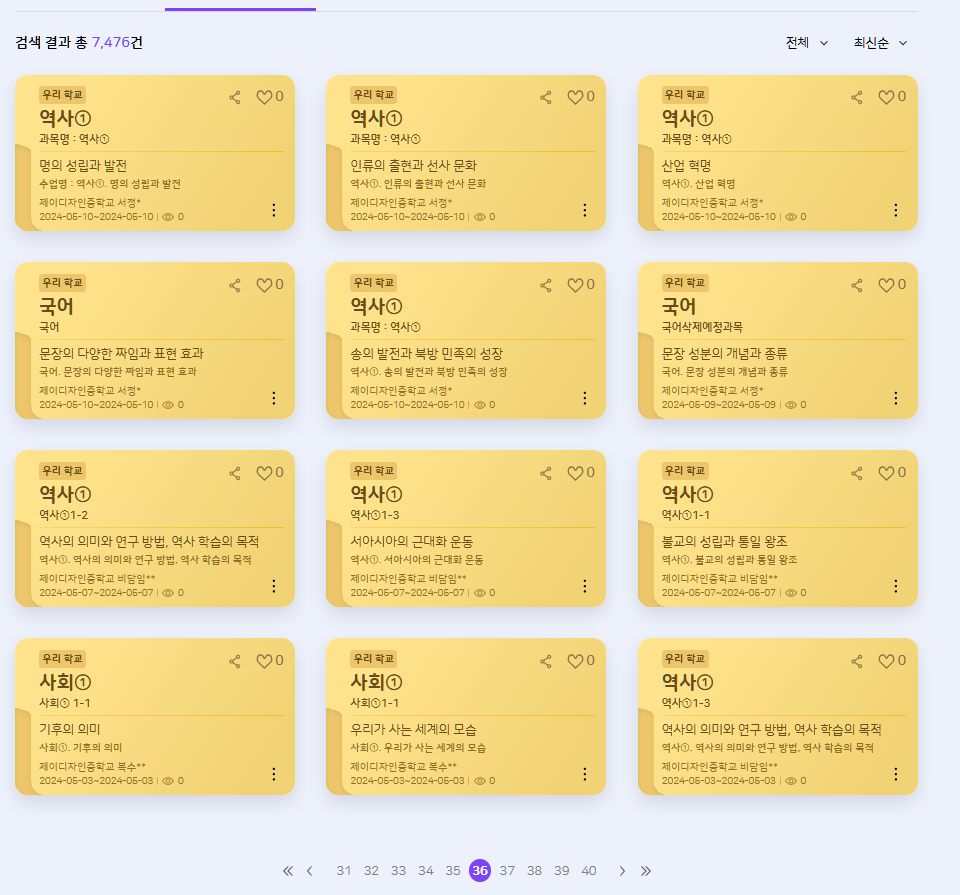Like the 불교의 성립과 통일 왕조 card
This screenshot has height=895, width=960.
point(886,473)
